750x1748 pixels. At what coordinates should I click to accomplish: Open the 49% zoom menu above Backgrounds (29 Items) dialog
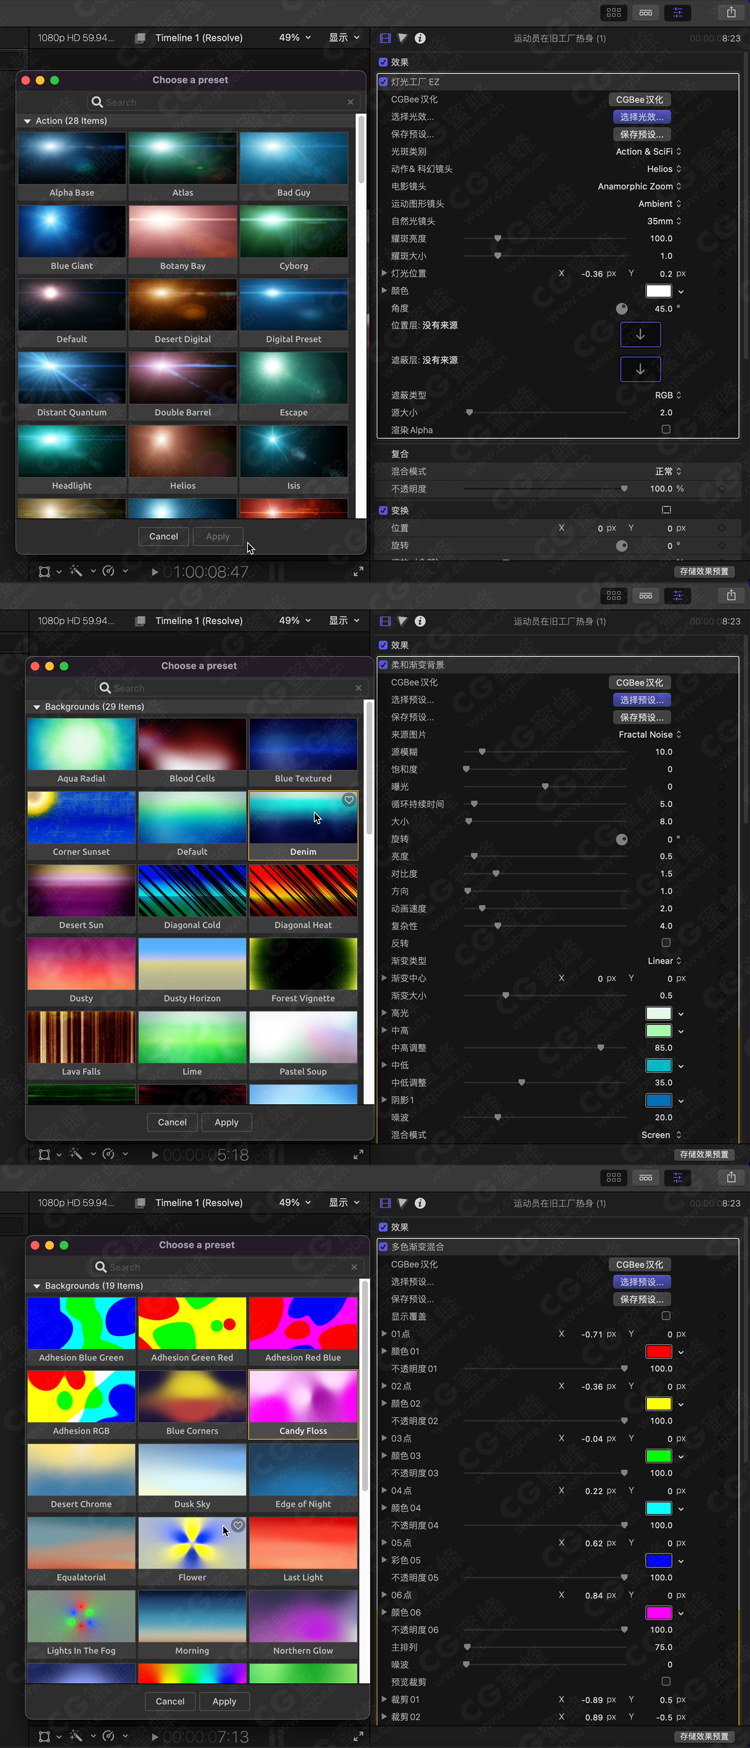(294, 621)
